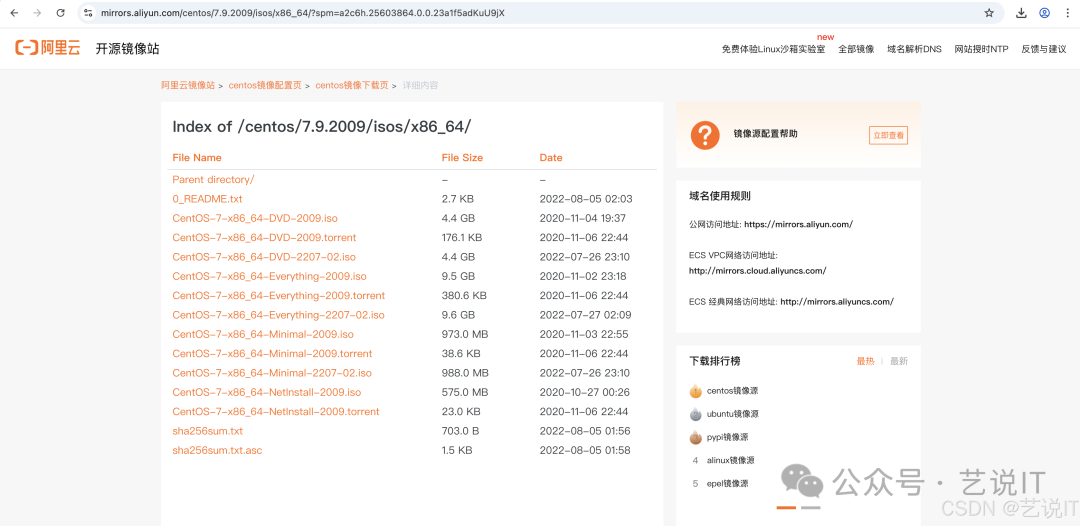Open the browser downloads icon

click(x=1021, y=13)
